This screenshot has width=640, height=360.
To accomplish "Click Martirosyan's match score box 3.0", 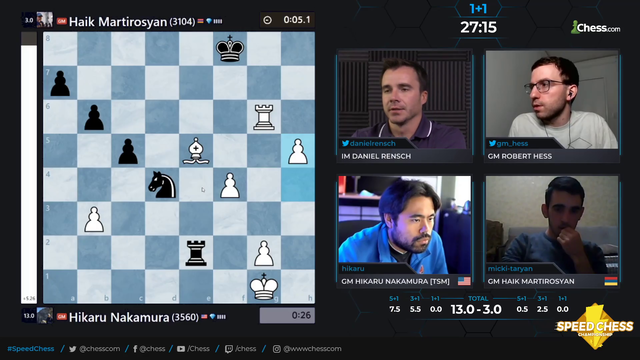I will click(29, 20).
